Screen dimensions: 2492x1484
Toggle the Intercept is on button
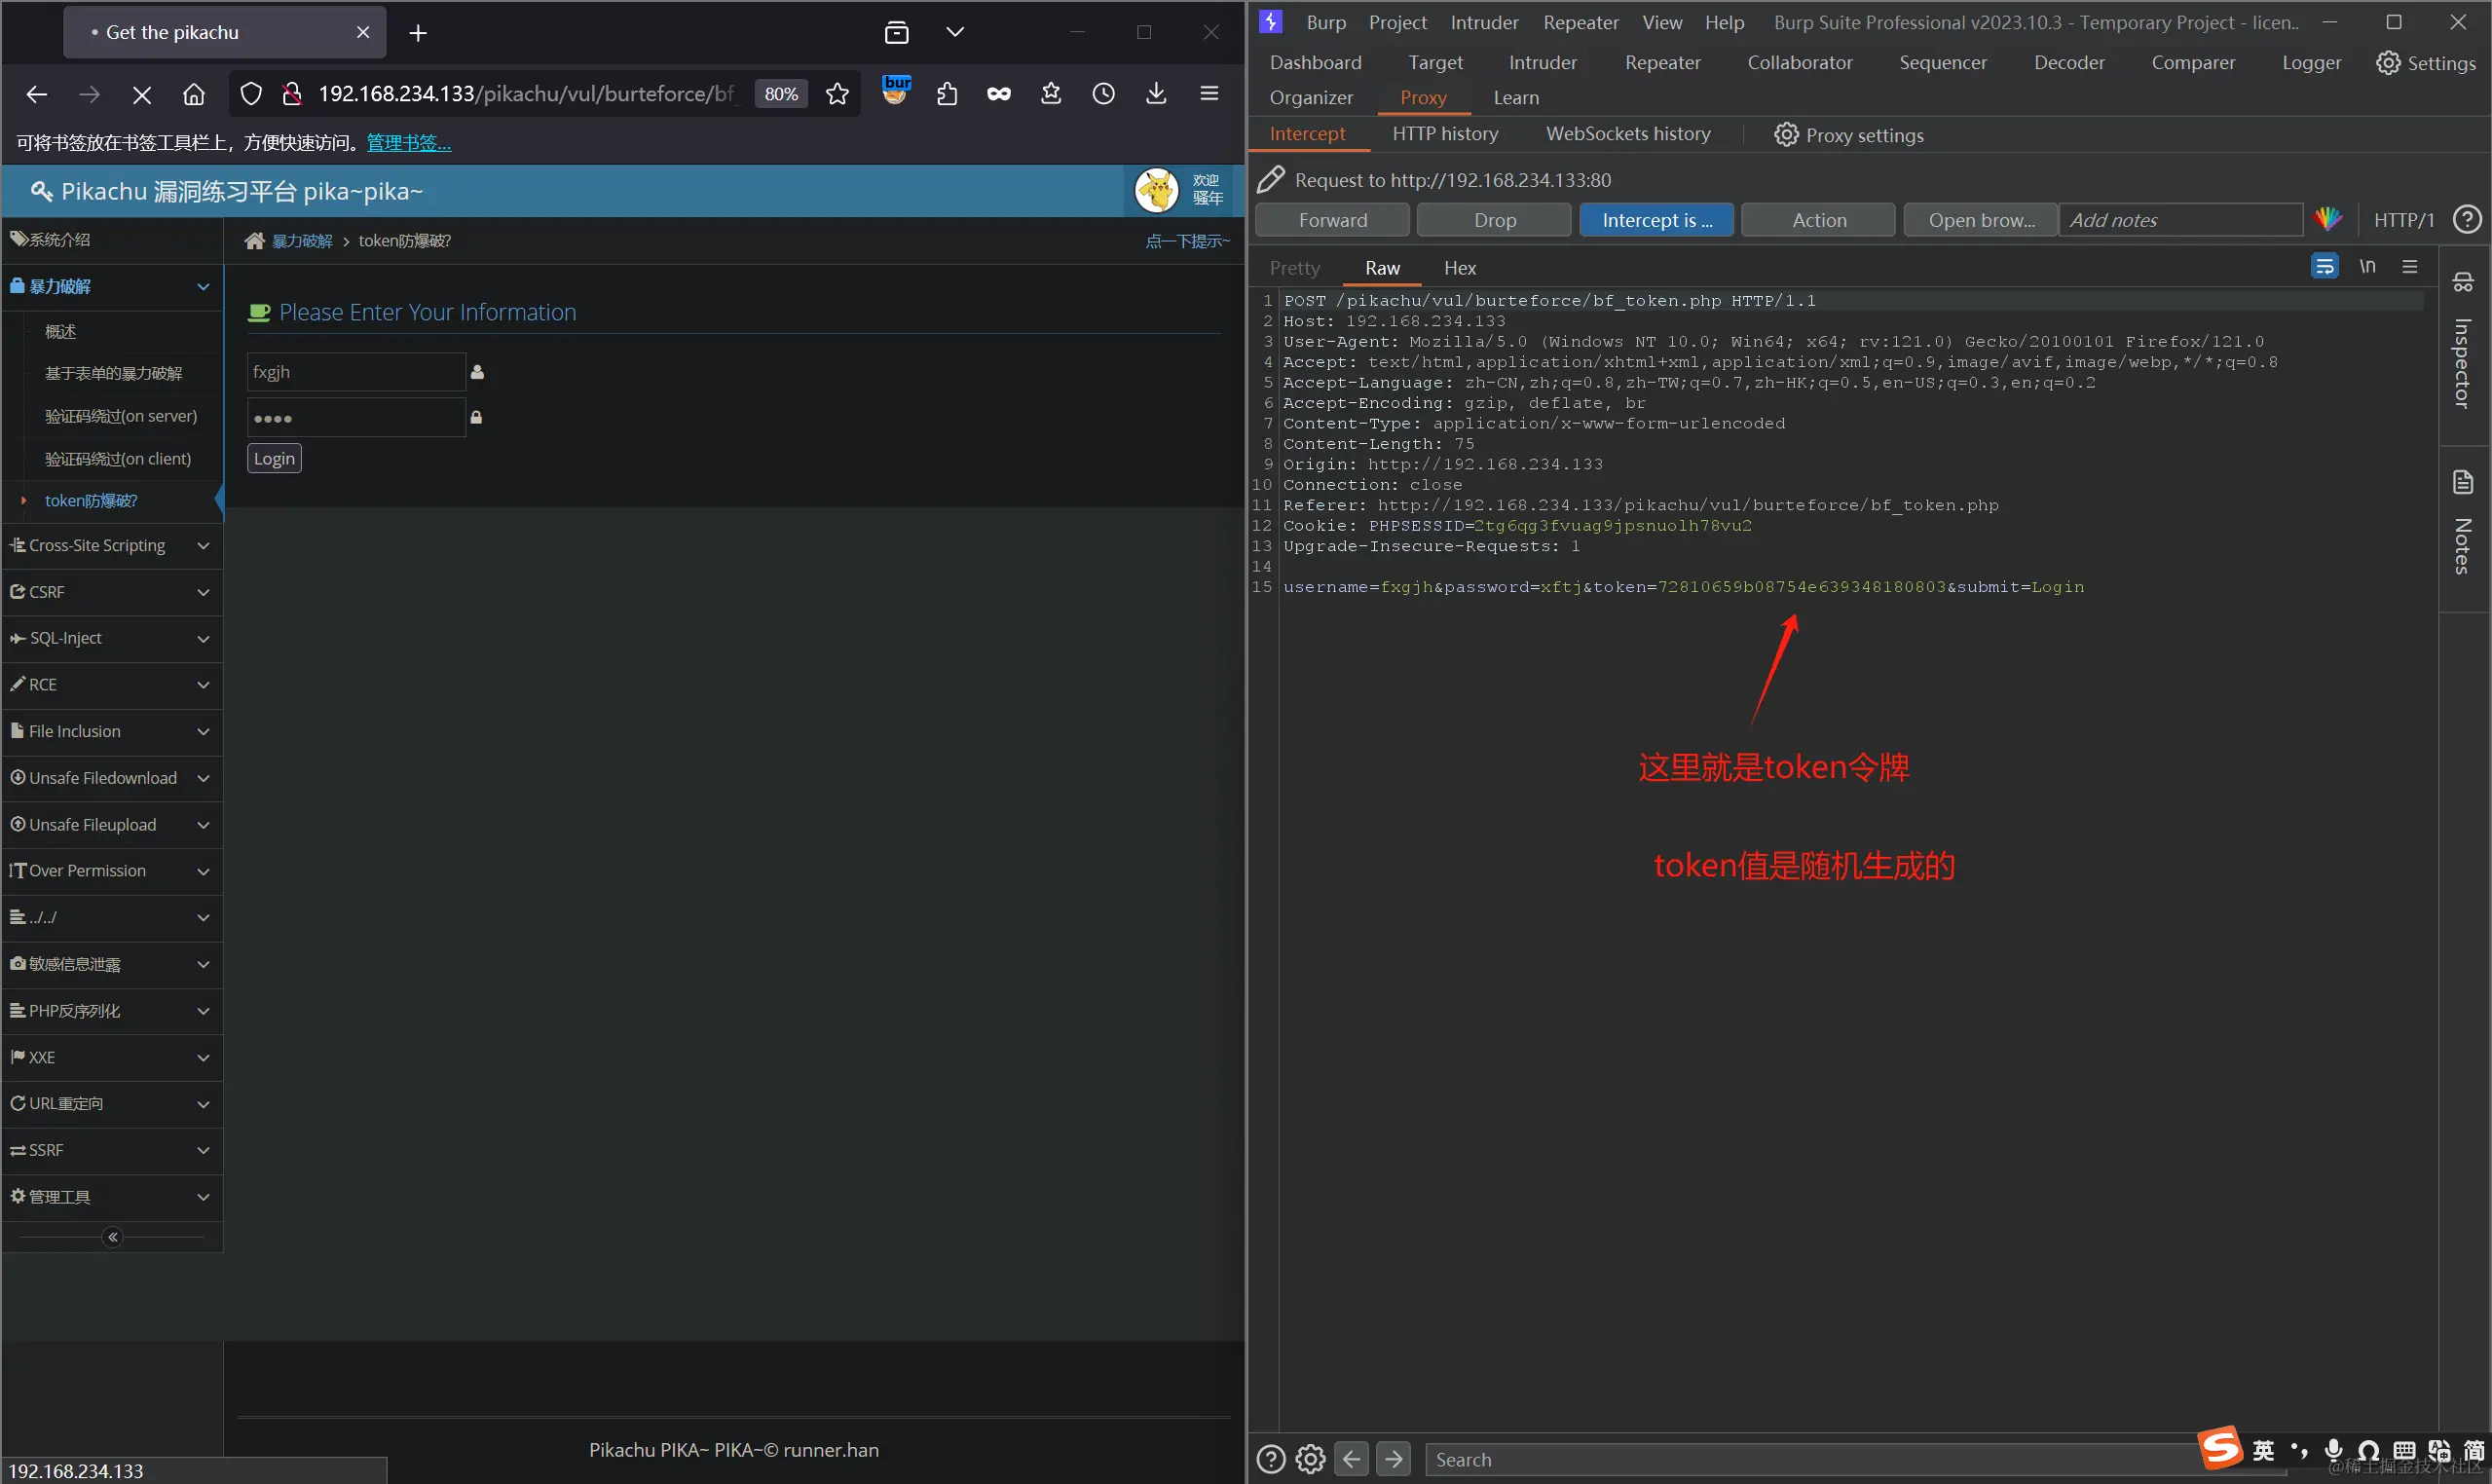pyautogui.click(x=1656, y=220)
